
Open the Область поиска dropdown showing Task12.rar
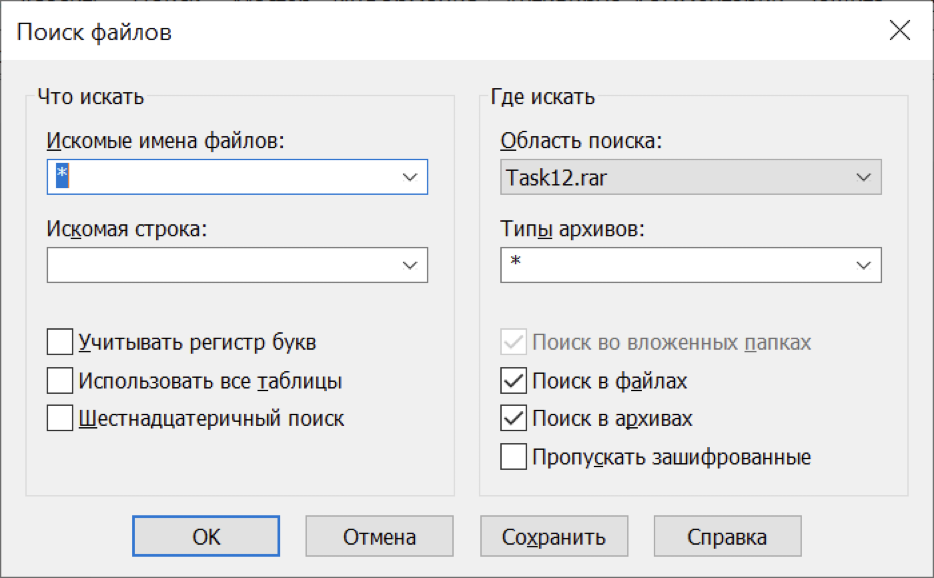point(690,177)
